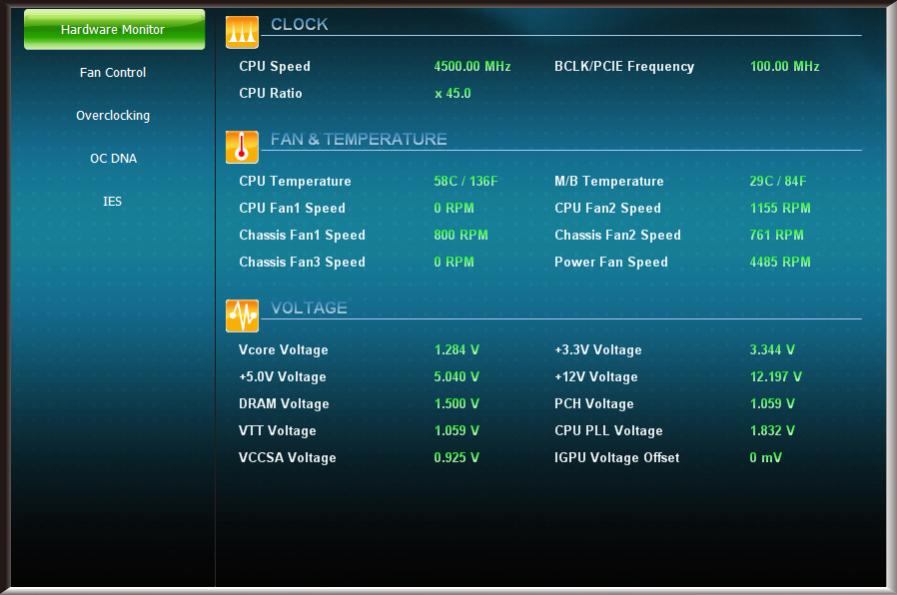Click the IGPU Voltage Offset label
Screen dimensions: 897x595
pyautogui.click(x=617, y=458)
